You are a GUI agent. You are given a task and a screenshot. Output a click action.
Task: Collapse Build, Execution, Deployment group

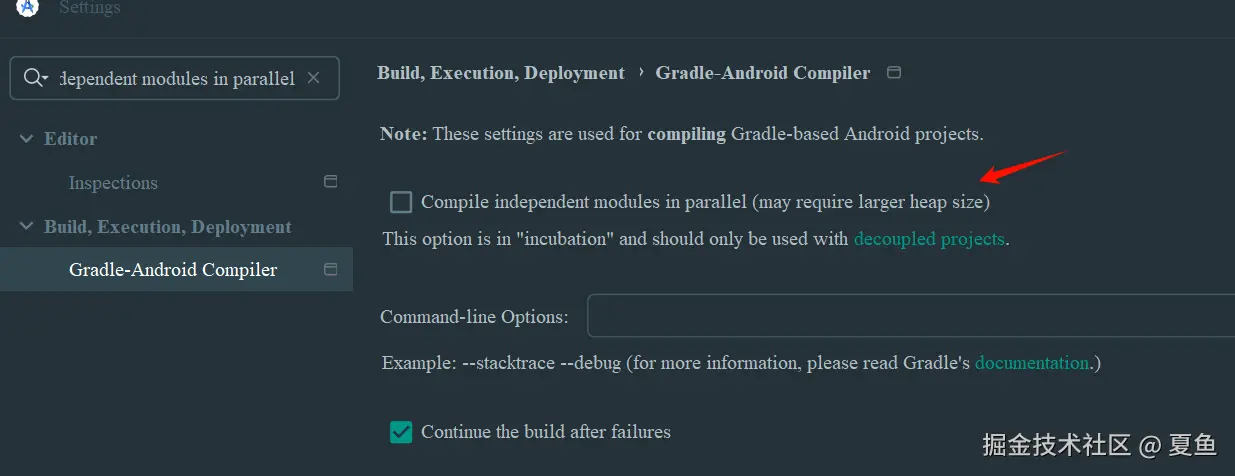click(x=26, y=227)
